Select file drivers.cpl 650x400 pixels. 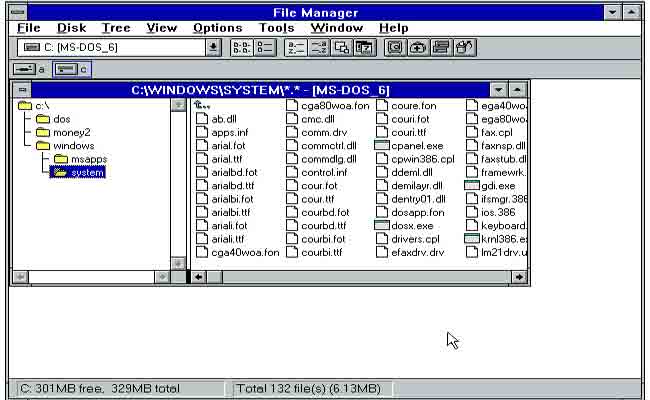click(x=415, y=239)
